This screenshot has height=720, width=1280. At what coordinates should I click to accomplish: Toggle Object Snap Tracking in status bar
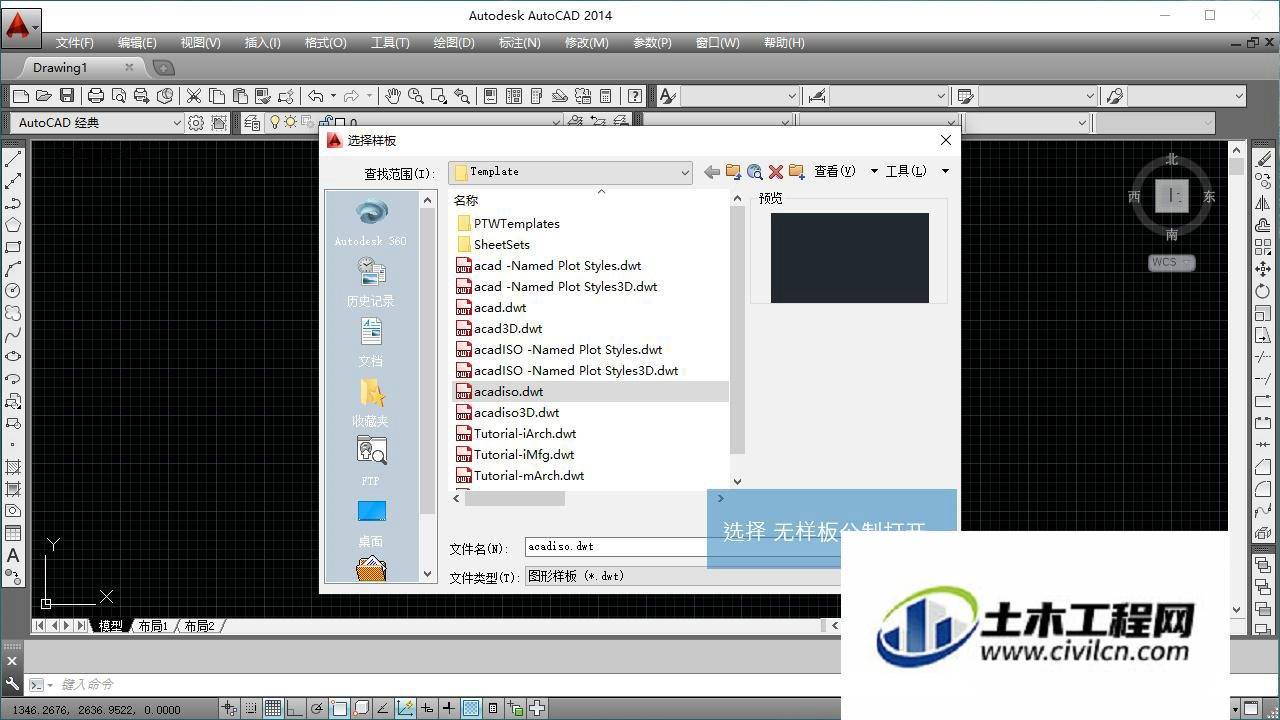coord(383,709)
